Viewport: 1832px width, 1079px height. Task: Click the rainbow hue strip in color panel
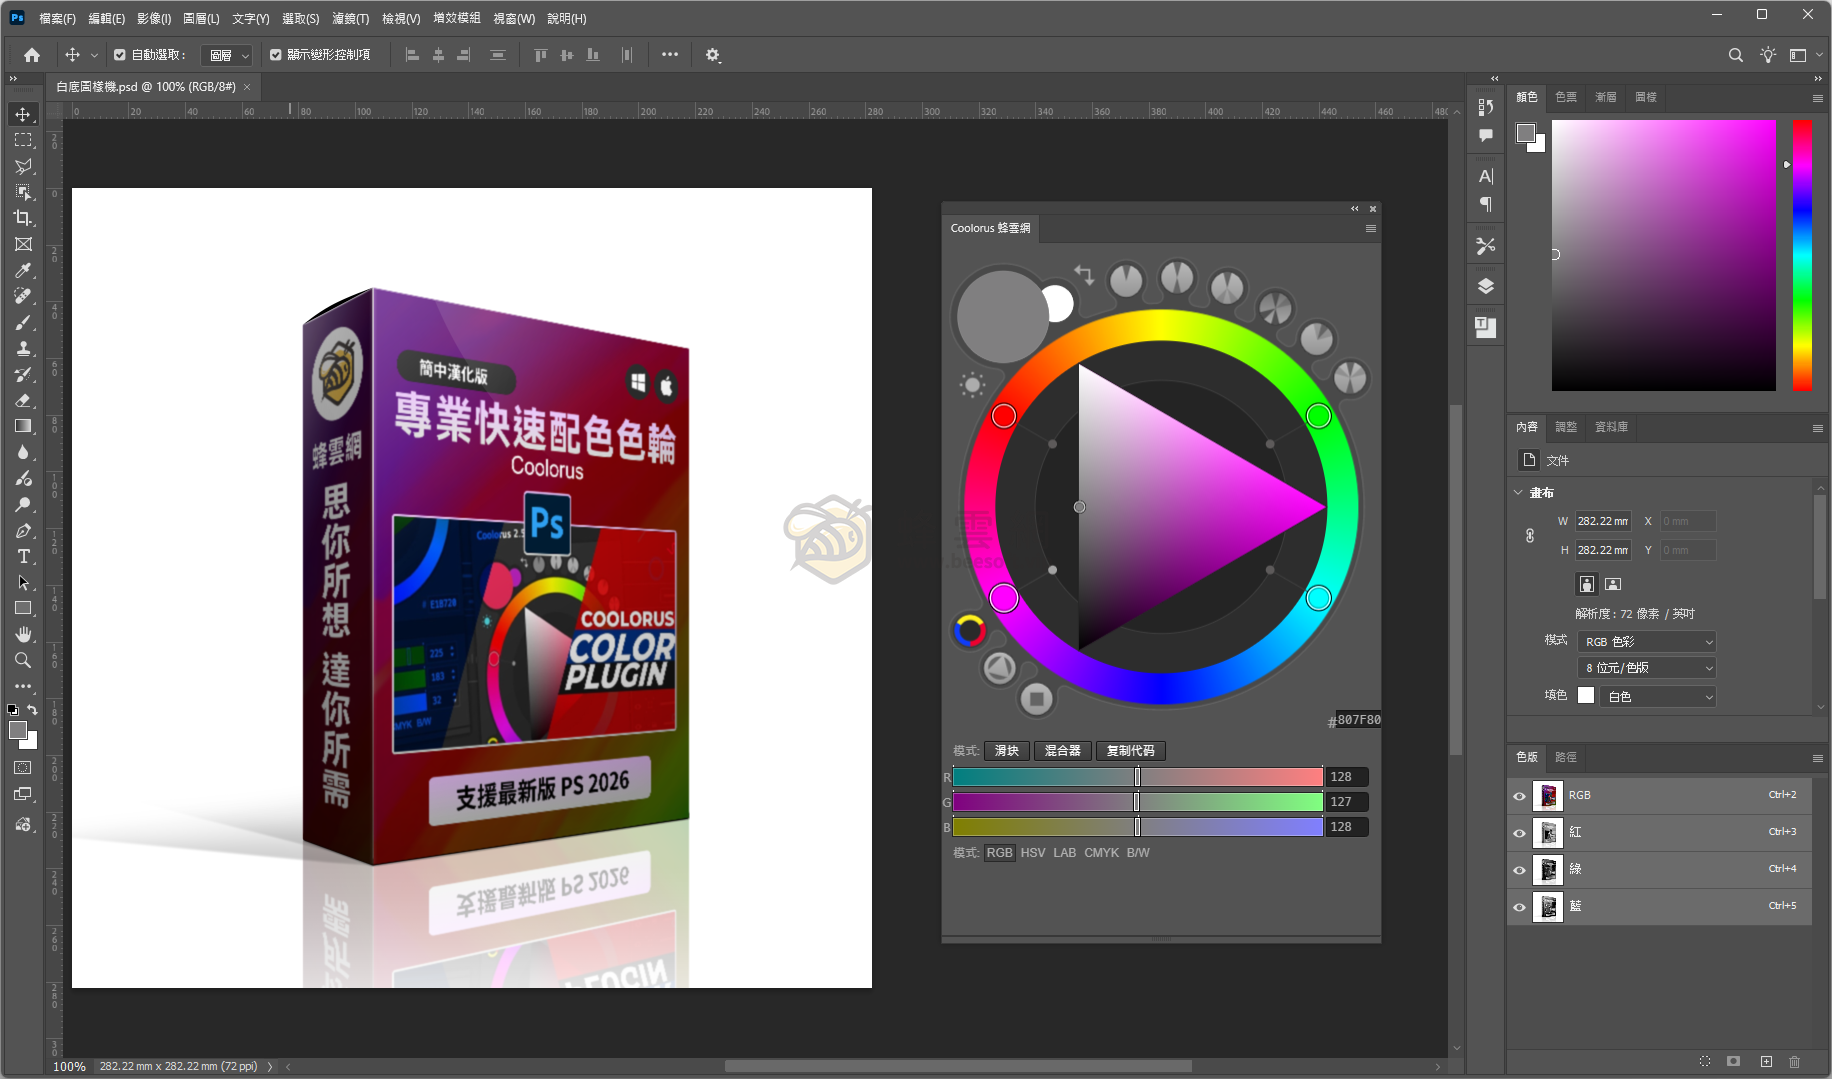(1802, 255)
